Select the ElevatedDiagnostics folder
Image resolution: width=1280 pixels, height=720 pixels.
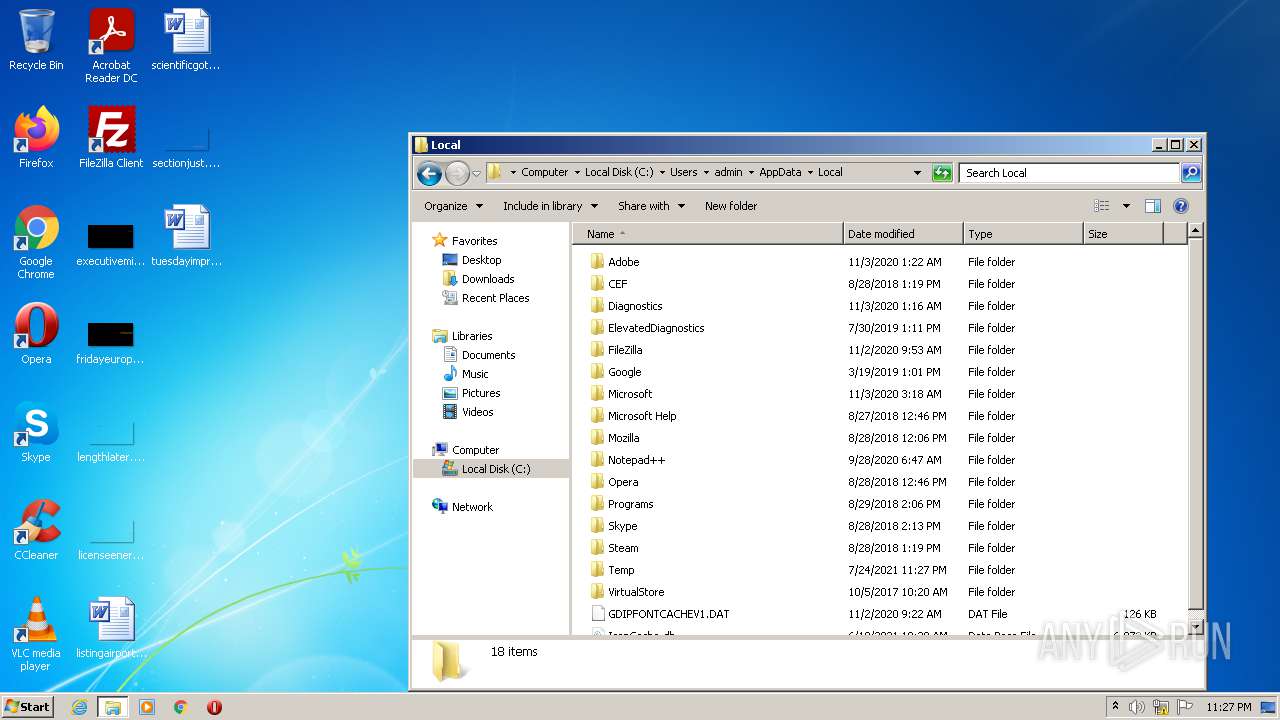[x=647, y=328]
